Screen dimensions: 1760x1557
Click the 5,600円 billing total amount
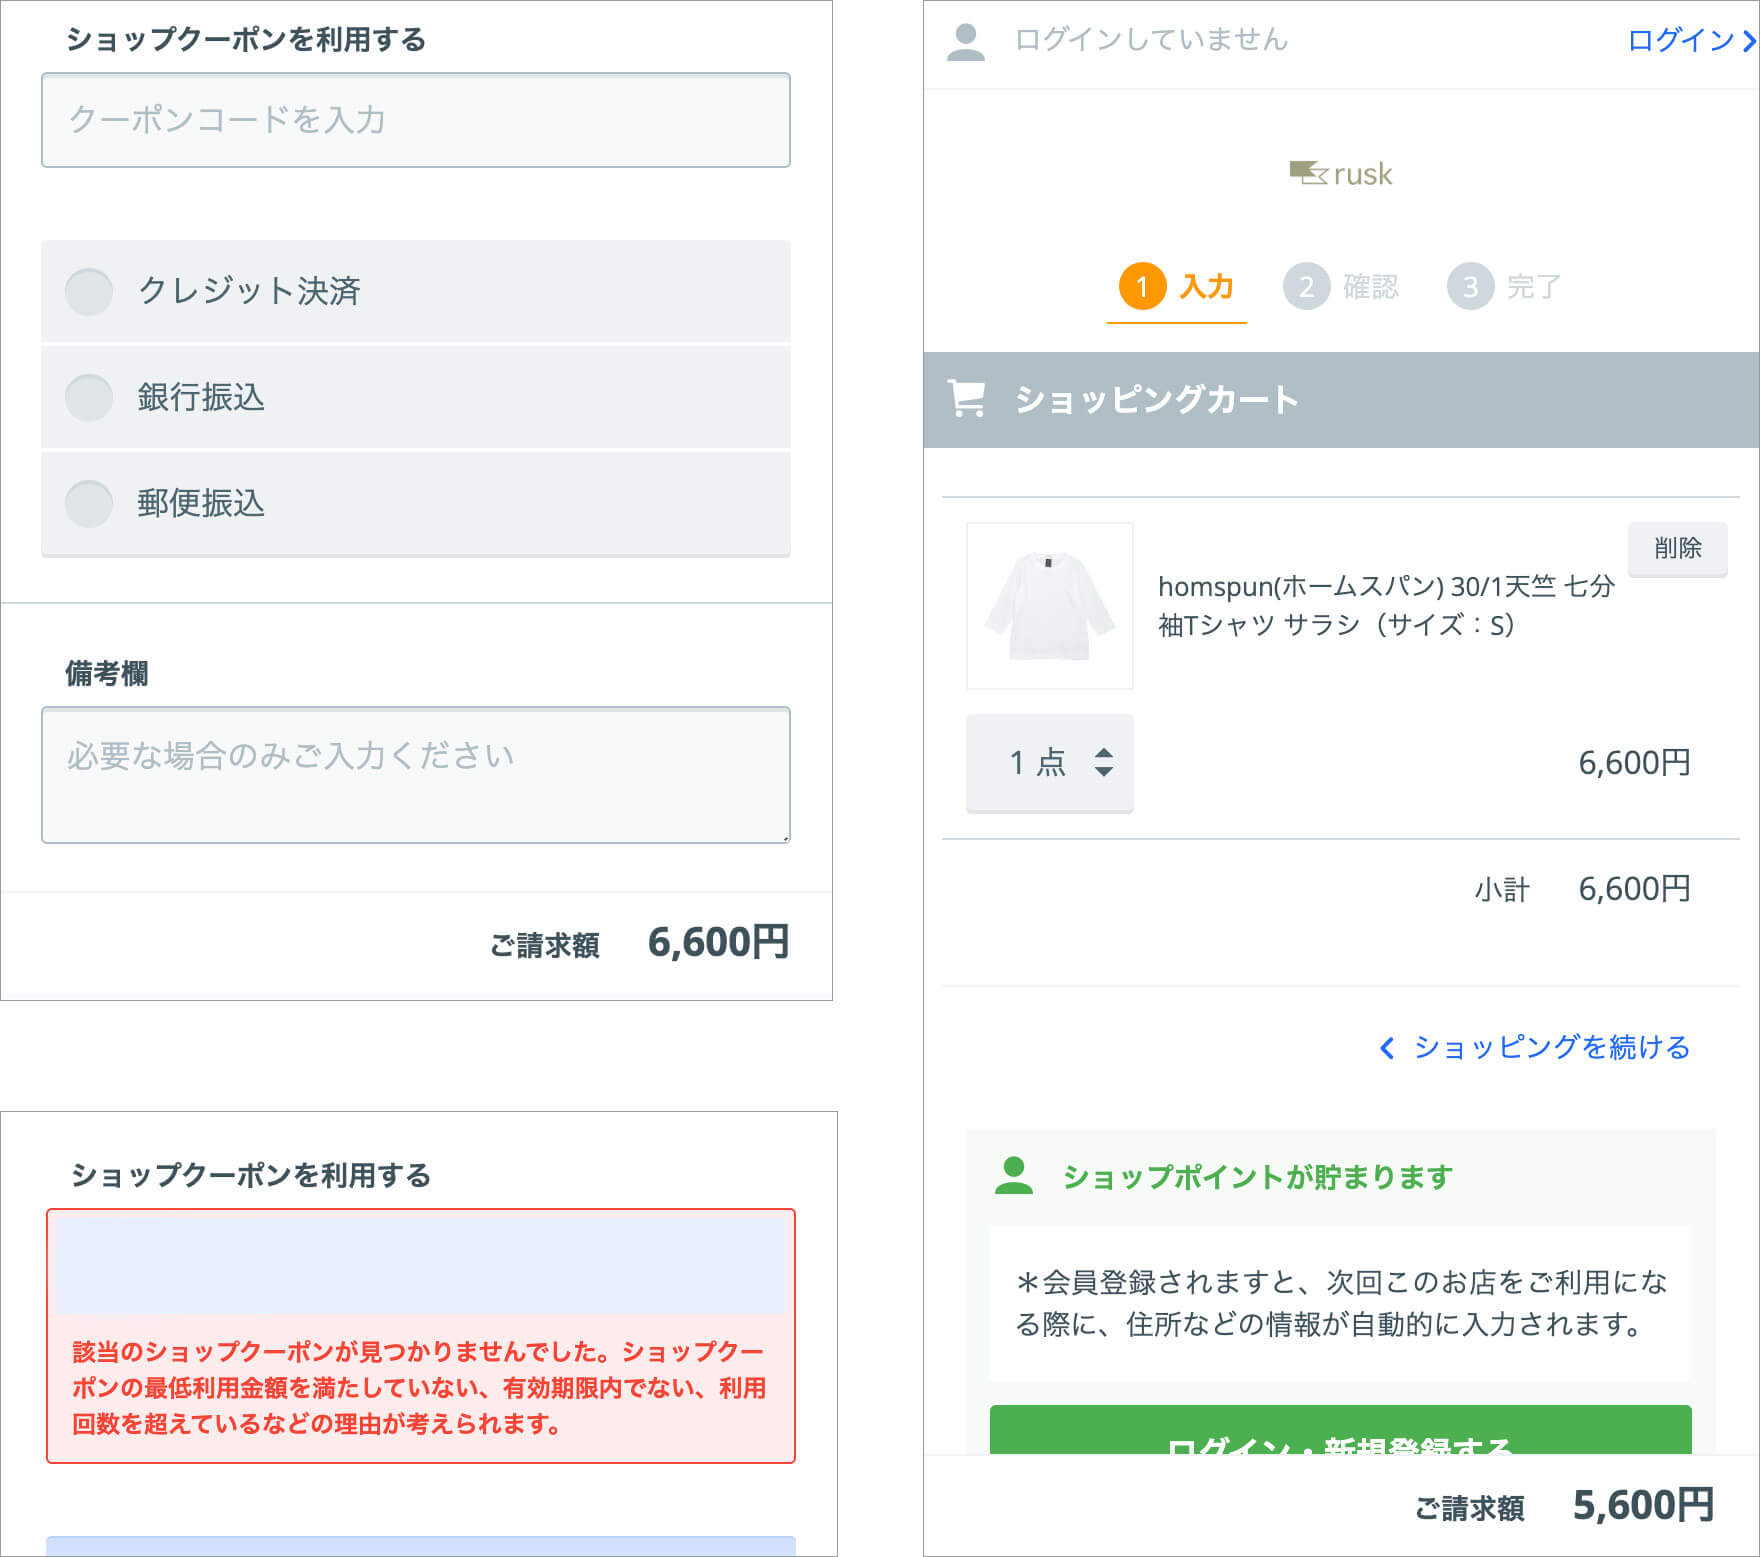pos(1644,1505)
